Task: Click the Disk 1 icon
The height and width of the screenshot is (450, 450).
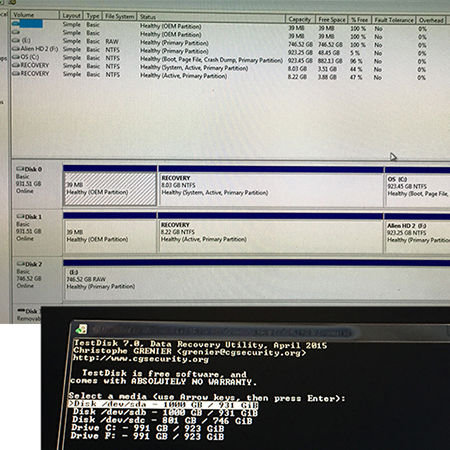Action: point(20,216)
